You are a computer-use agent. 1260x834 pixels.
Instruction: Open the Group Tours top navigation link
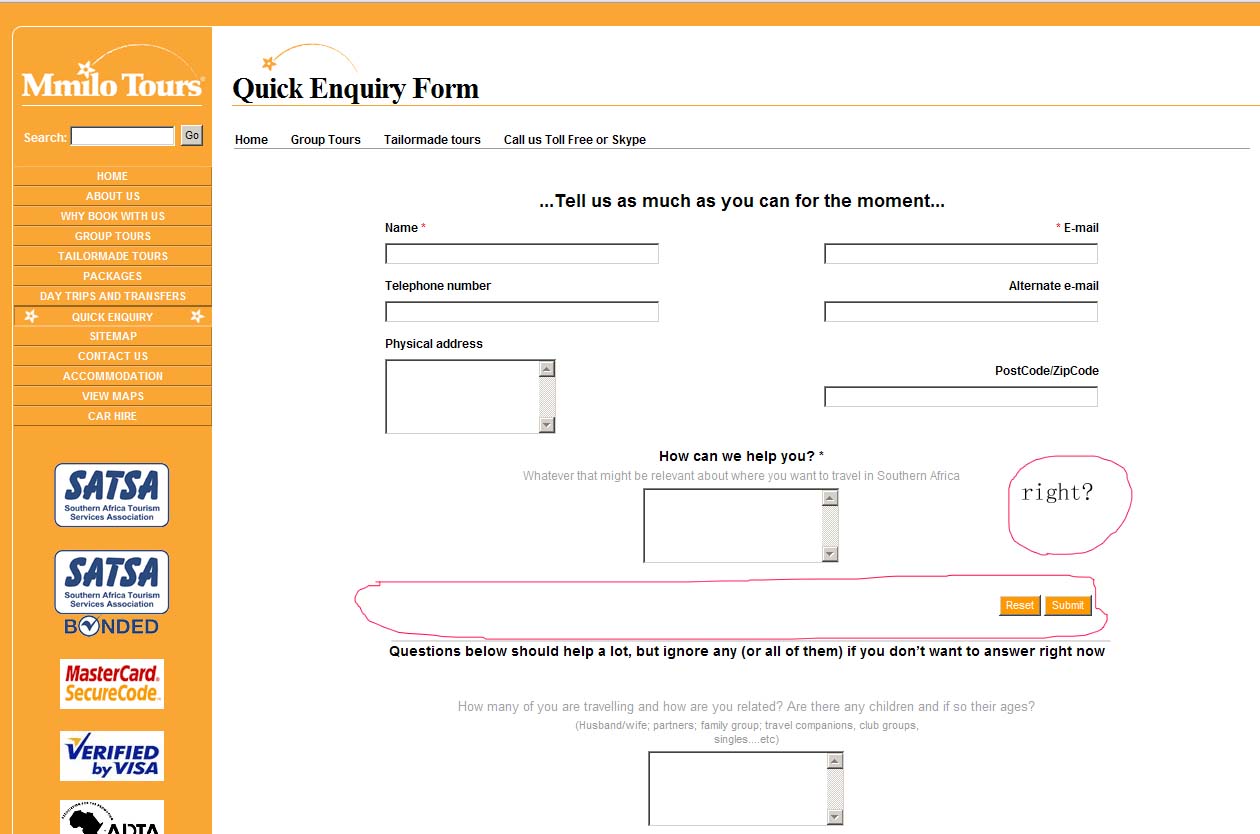[325, 140]
